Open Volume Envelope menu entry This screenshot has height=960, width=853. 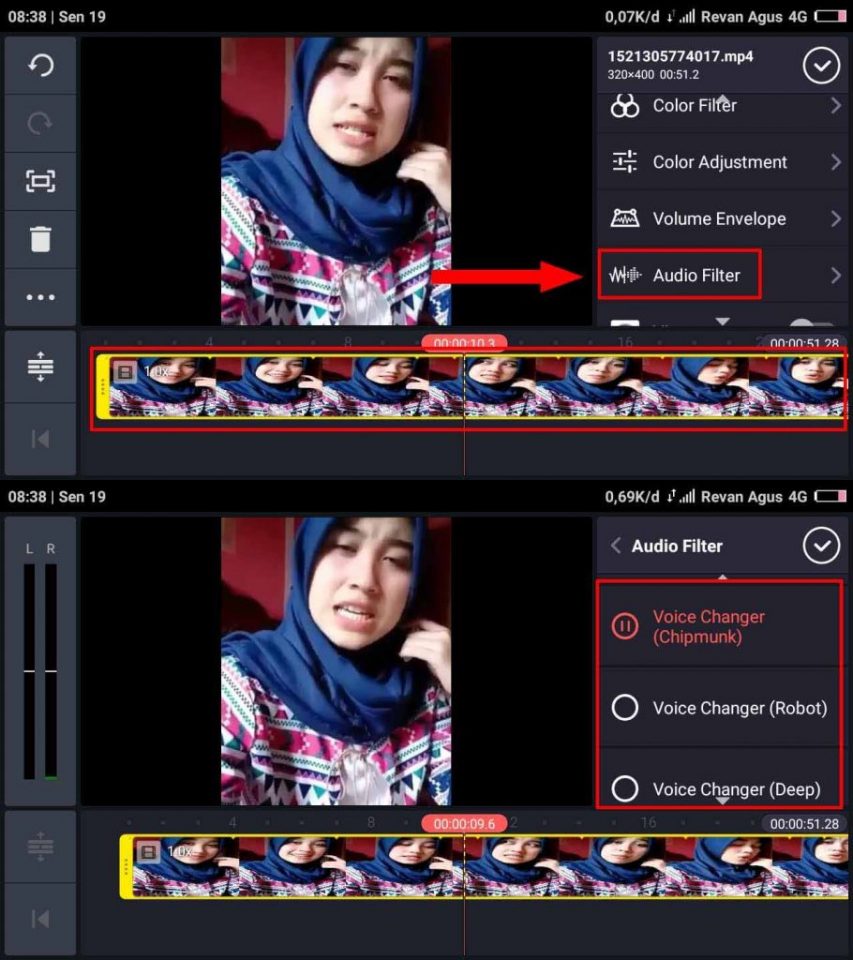coord(725,219)
